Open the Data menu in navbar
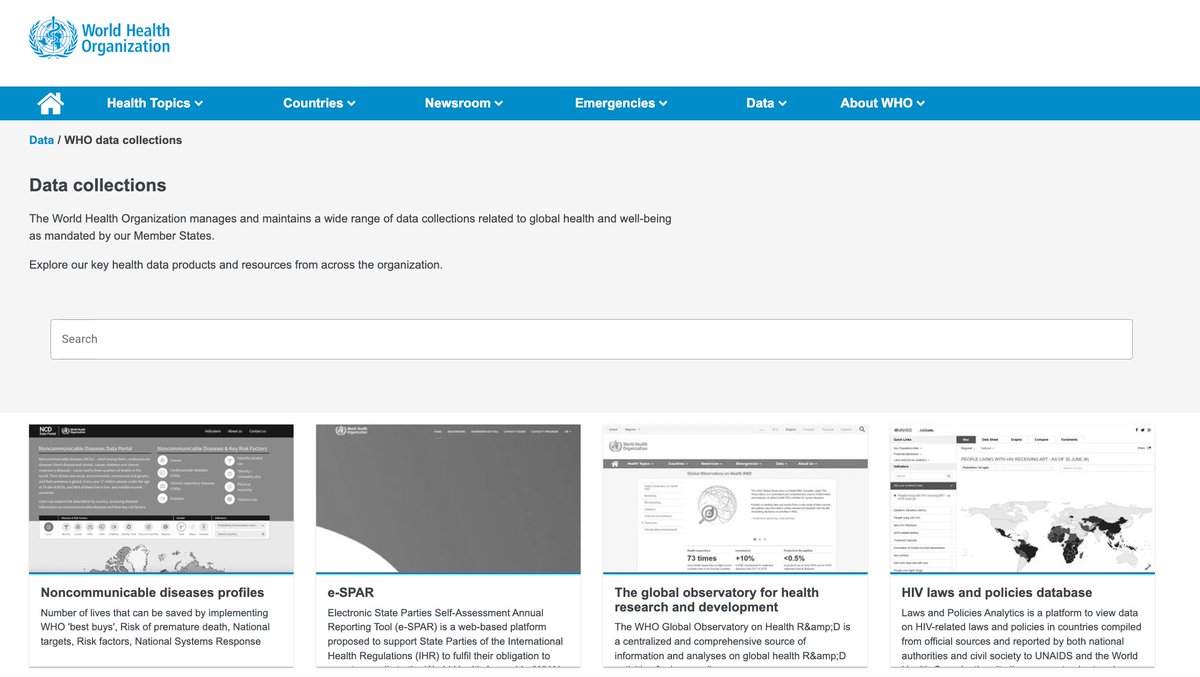This screenshot has width=1200, height=677. click(x=767, y=103)
